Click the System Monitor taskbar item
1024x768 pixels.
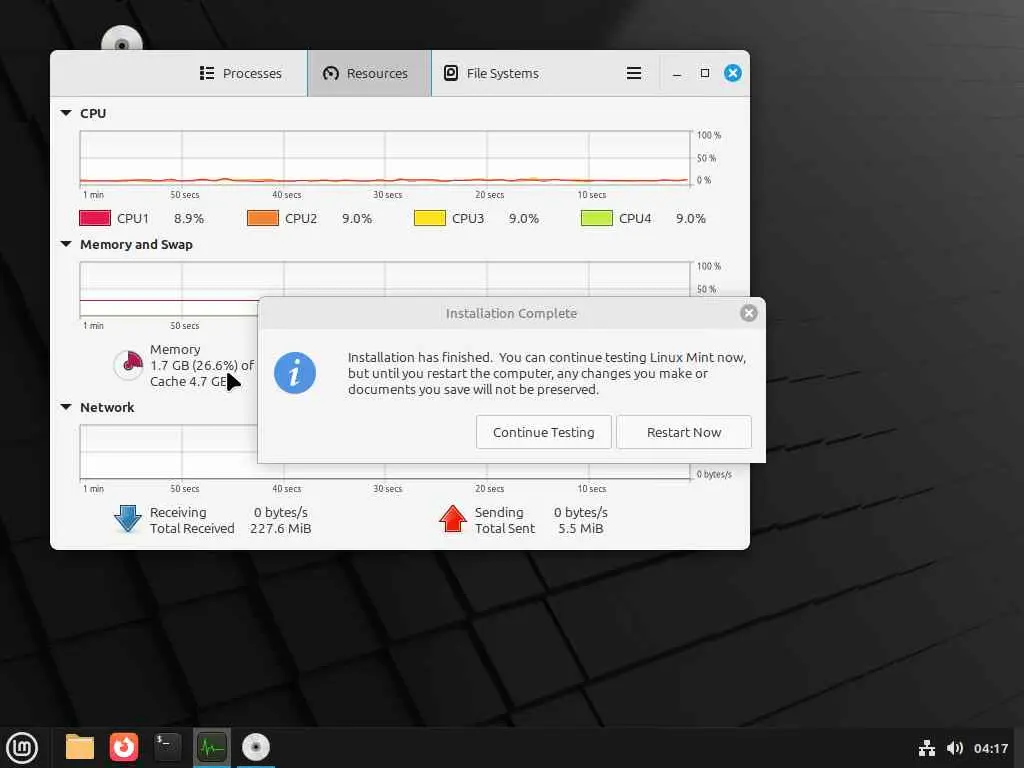[x=212, y=748]
